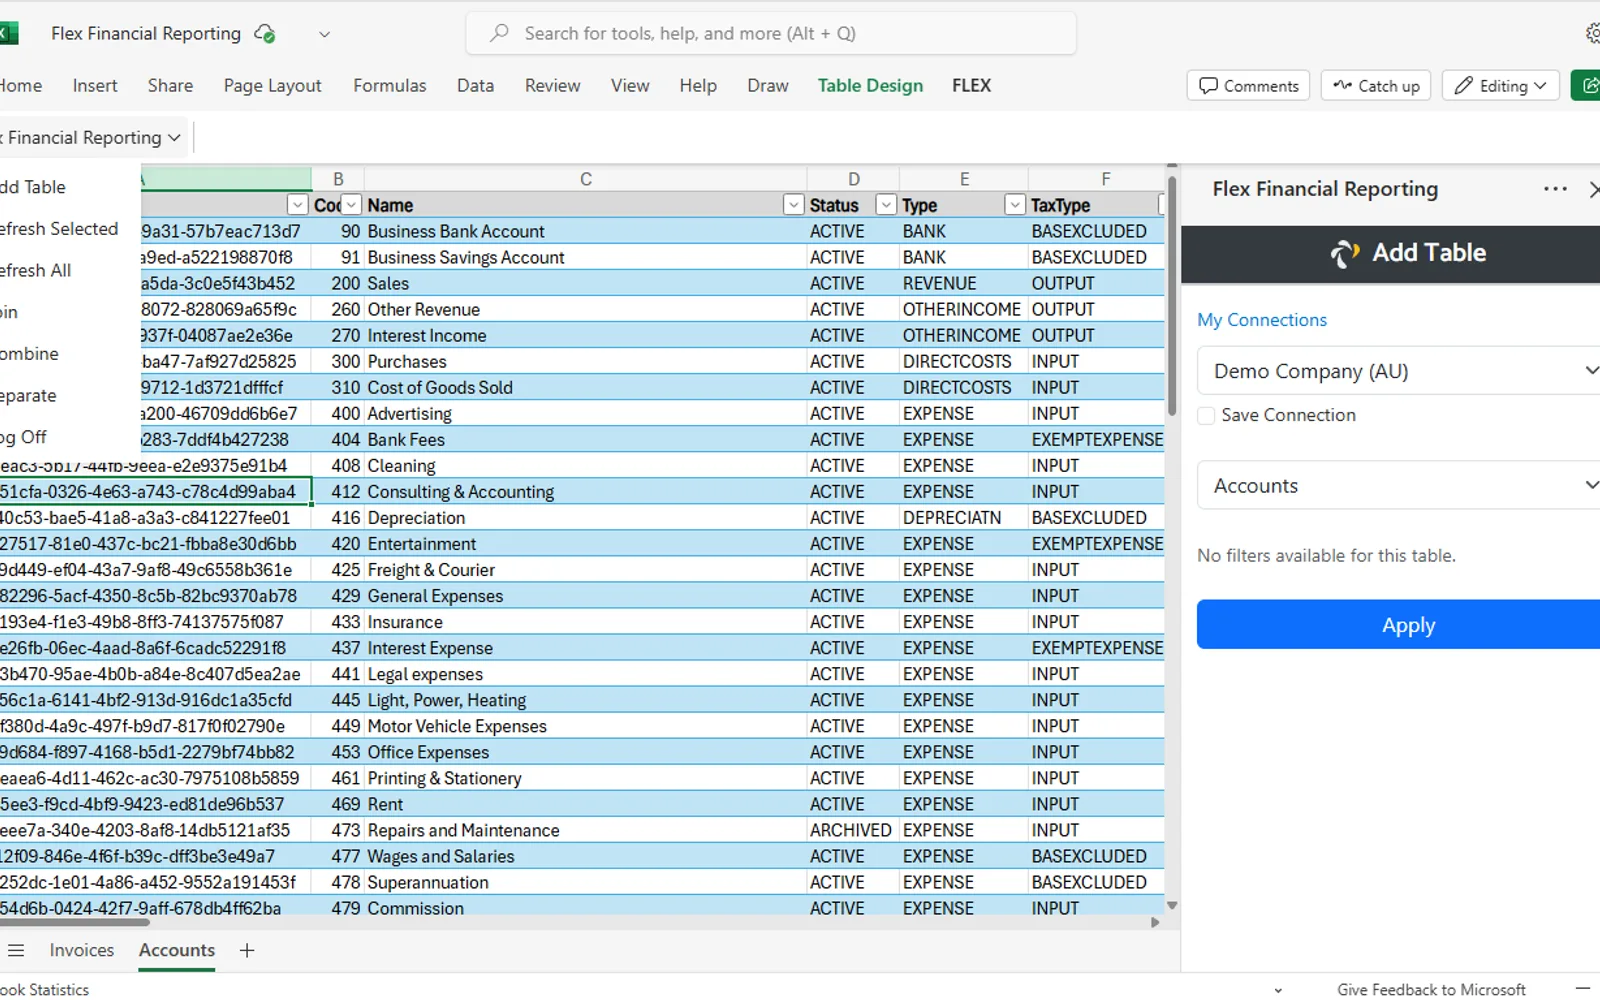1600x1000 pixels.
Task: Click cell 'Cost of Goods Sold'
Action: tap(585, 387)
